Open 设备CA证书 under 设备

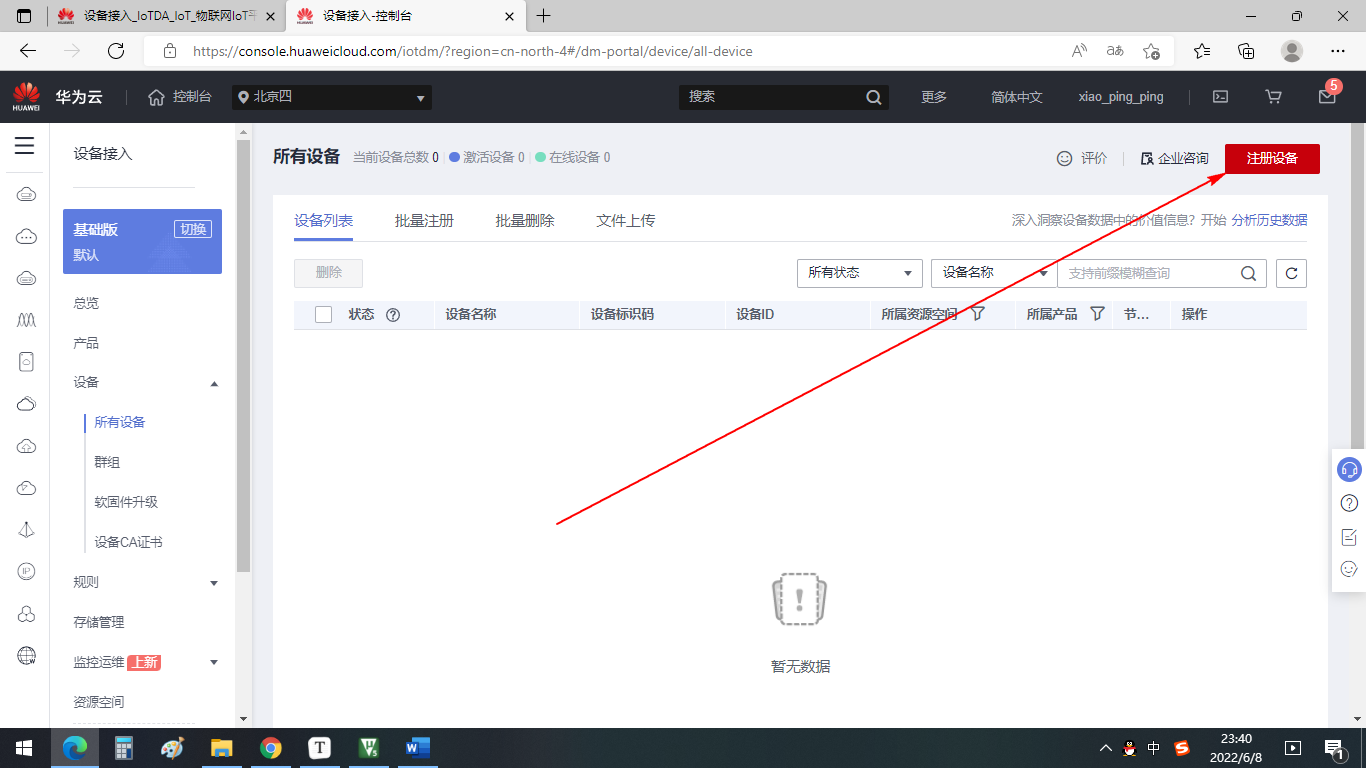click(x=128, y=542)
